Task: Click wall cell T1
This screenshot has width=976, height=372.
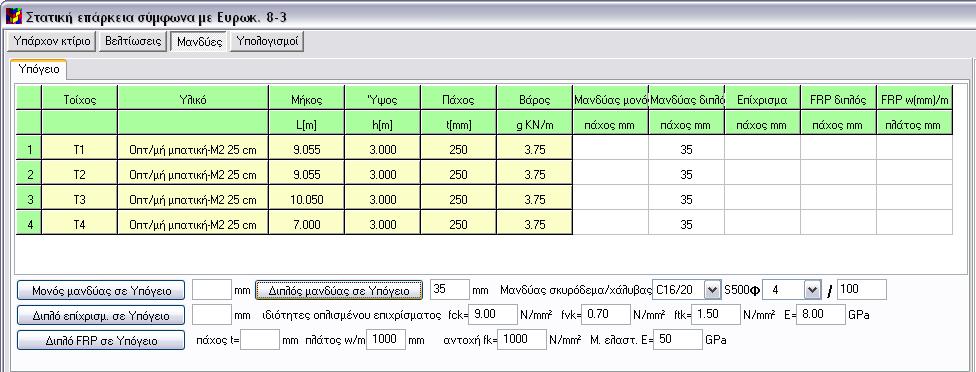Action: [x=80, y=149]
